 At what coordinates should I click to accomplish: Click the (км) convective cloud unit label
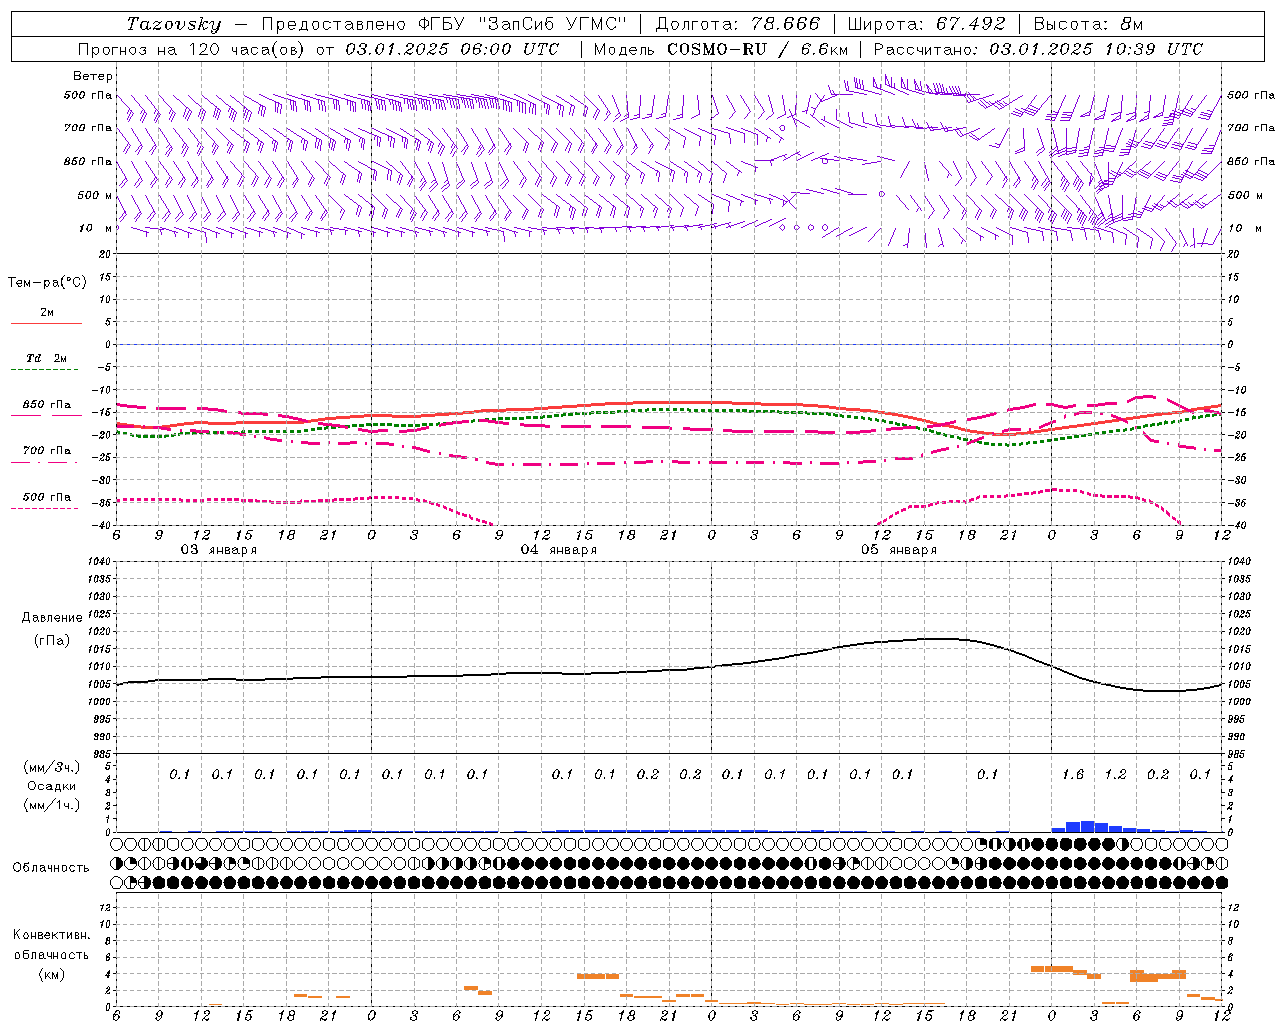pyautogui.click(x=51, y=974)
